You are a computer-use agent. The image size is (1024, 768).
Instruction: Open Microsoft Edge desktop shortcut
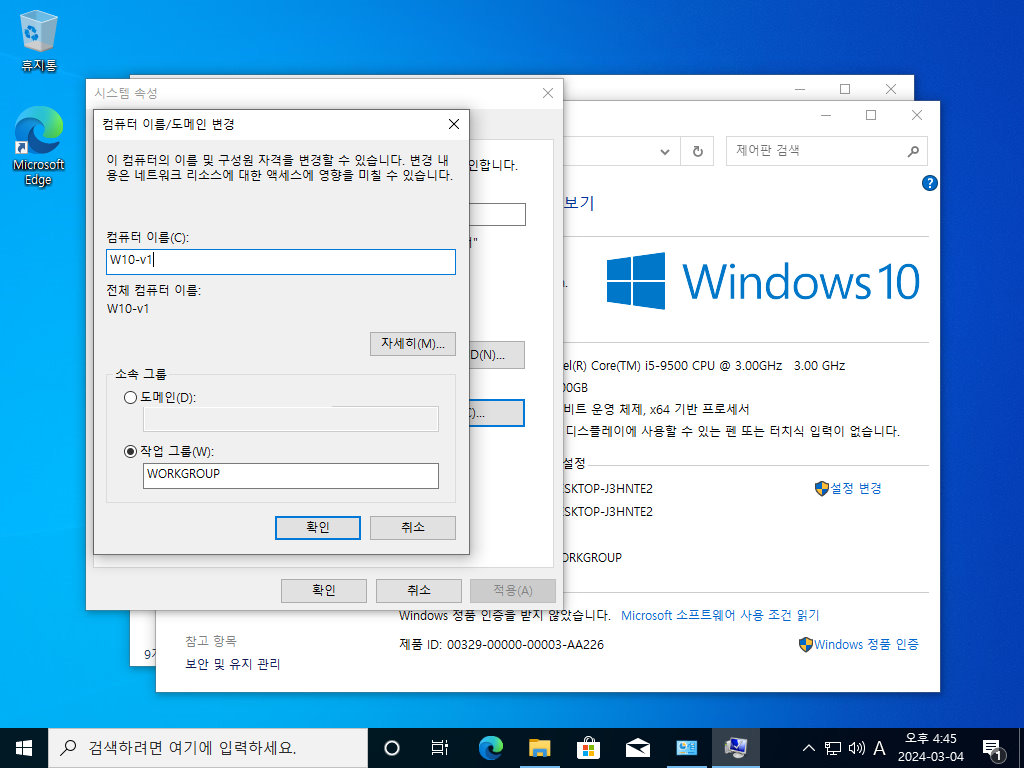click(39, 147)
